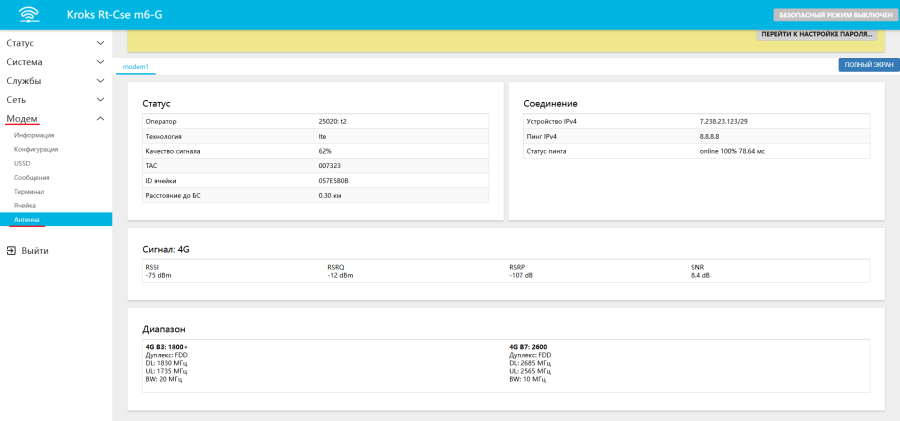Viewport: 900px width, 421px height.
Task: Expand the Сеть section chevron
Action: coord(100,100)
